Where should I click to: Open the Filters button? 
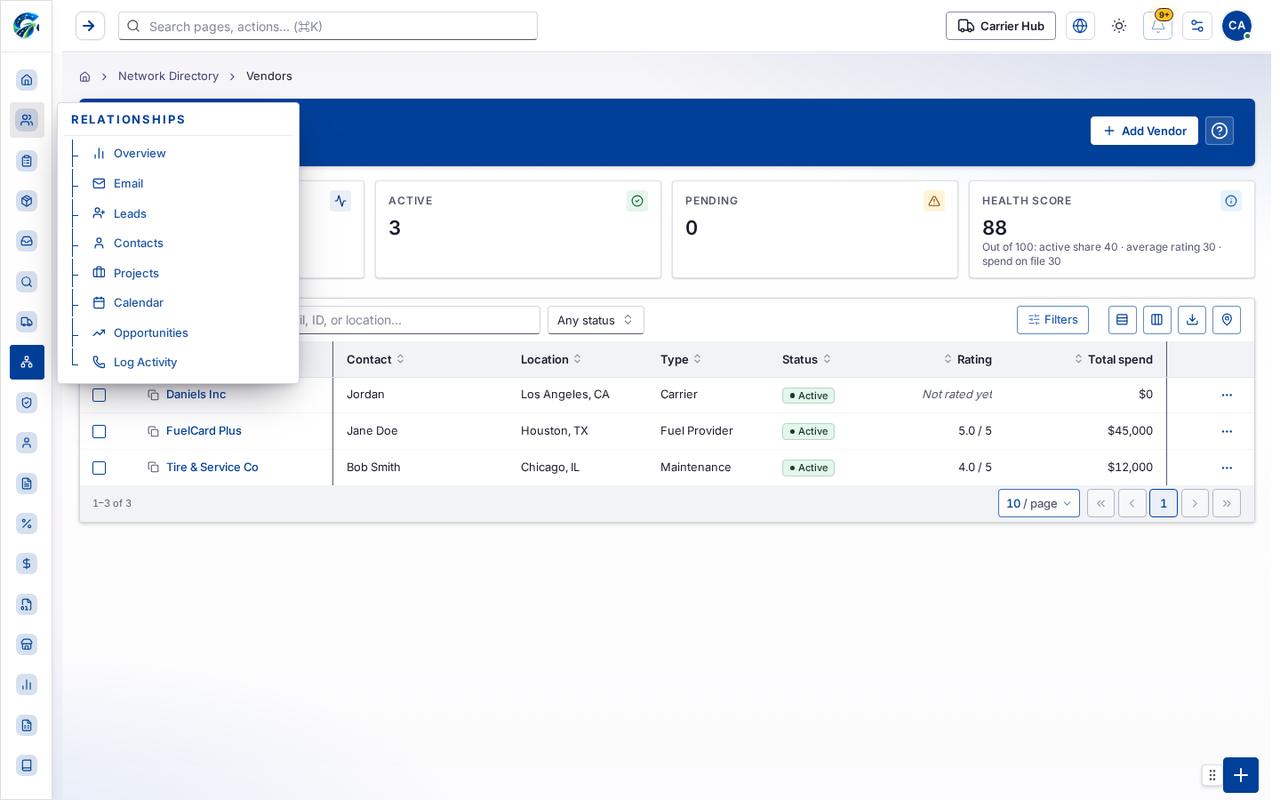[x=1053, y=320]
